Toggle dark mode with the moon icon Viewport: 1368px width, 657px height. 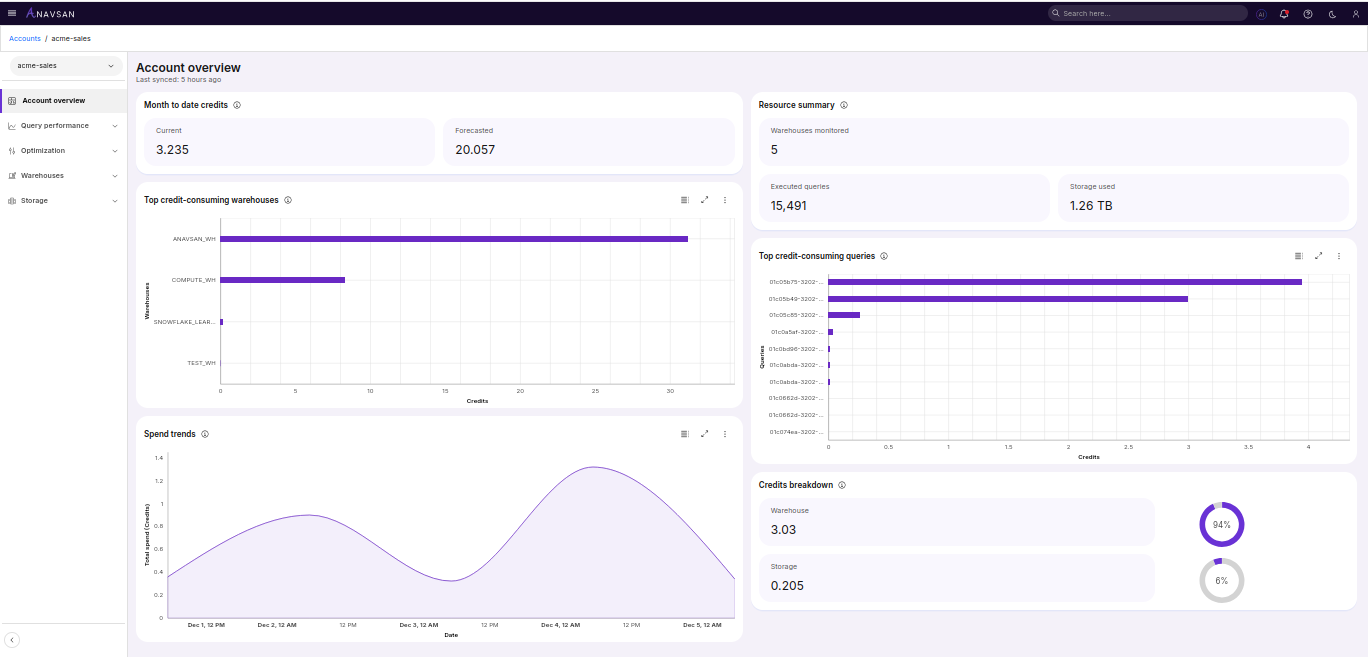[x=1331, y=13]
